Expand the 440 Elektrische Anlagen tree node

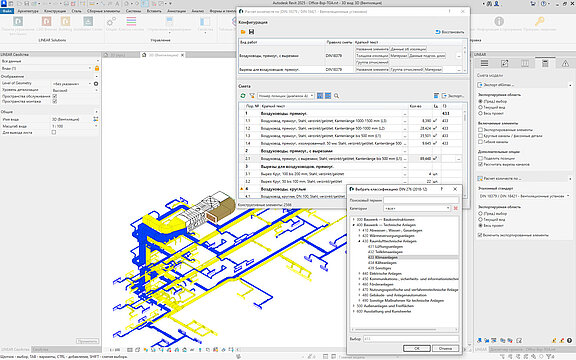359,274
